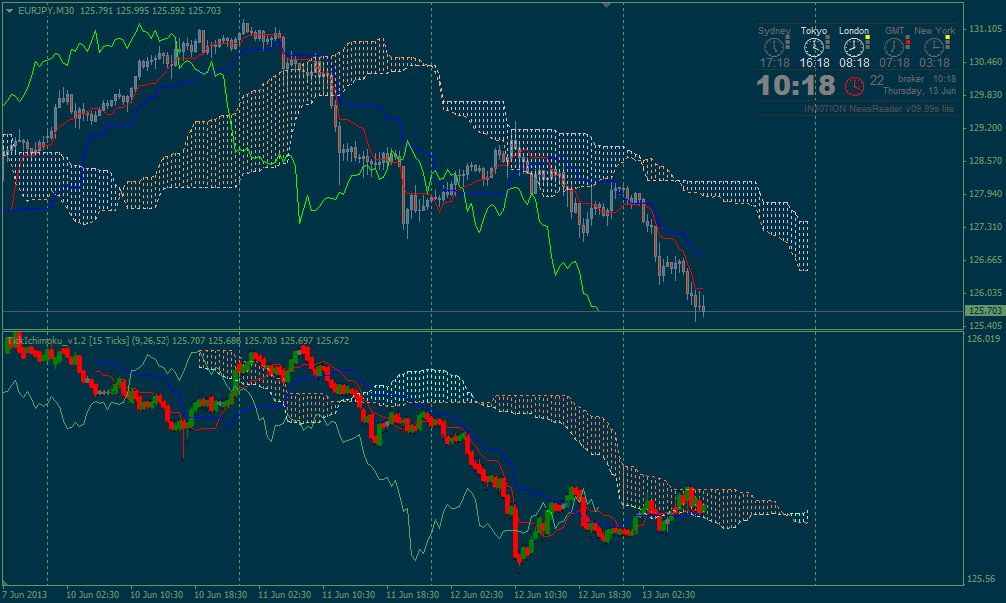Click the 129.830 price axis label
Image resolution: width=1006 pixels, height=603 pixels.
tap(985, 94)
